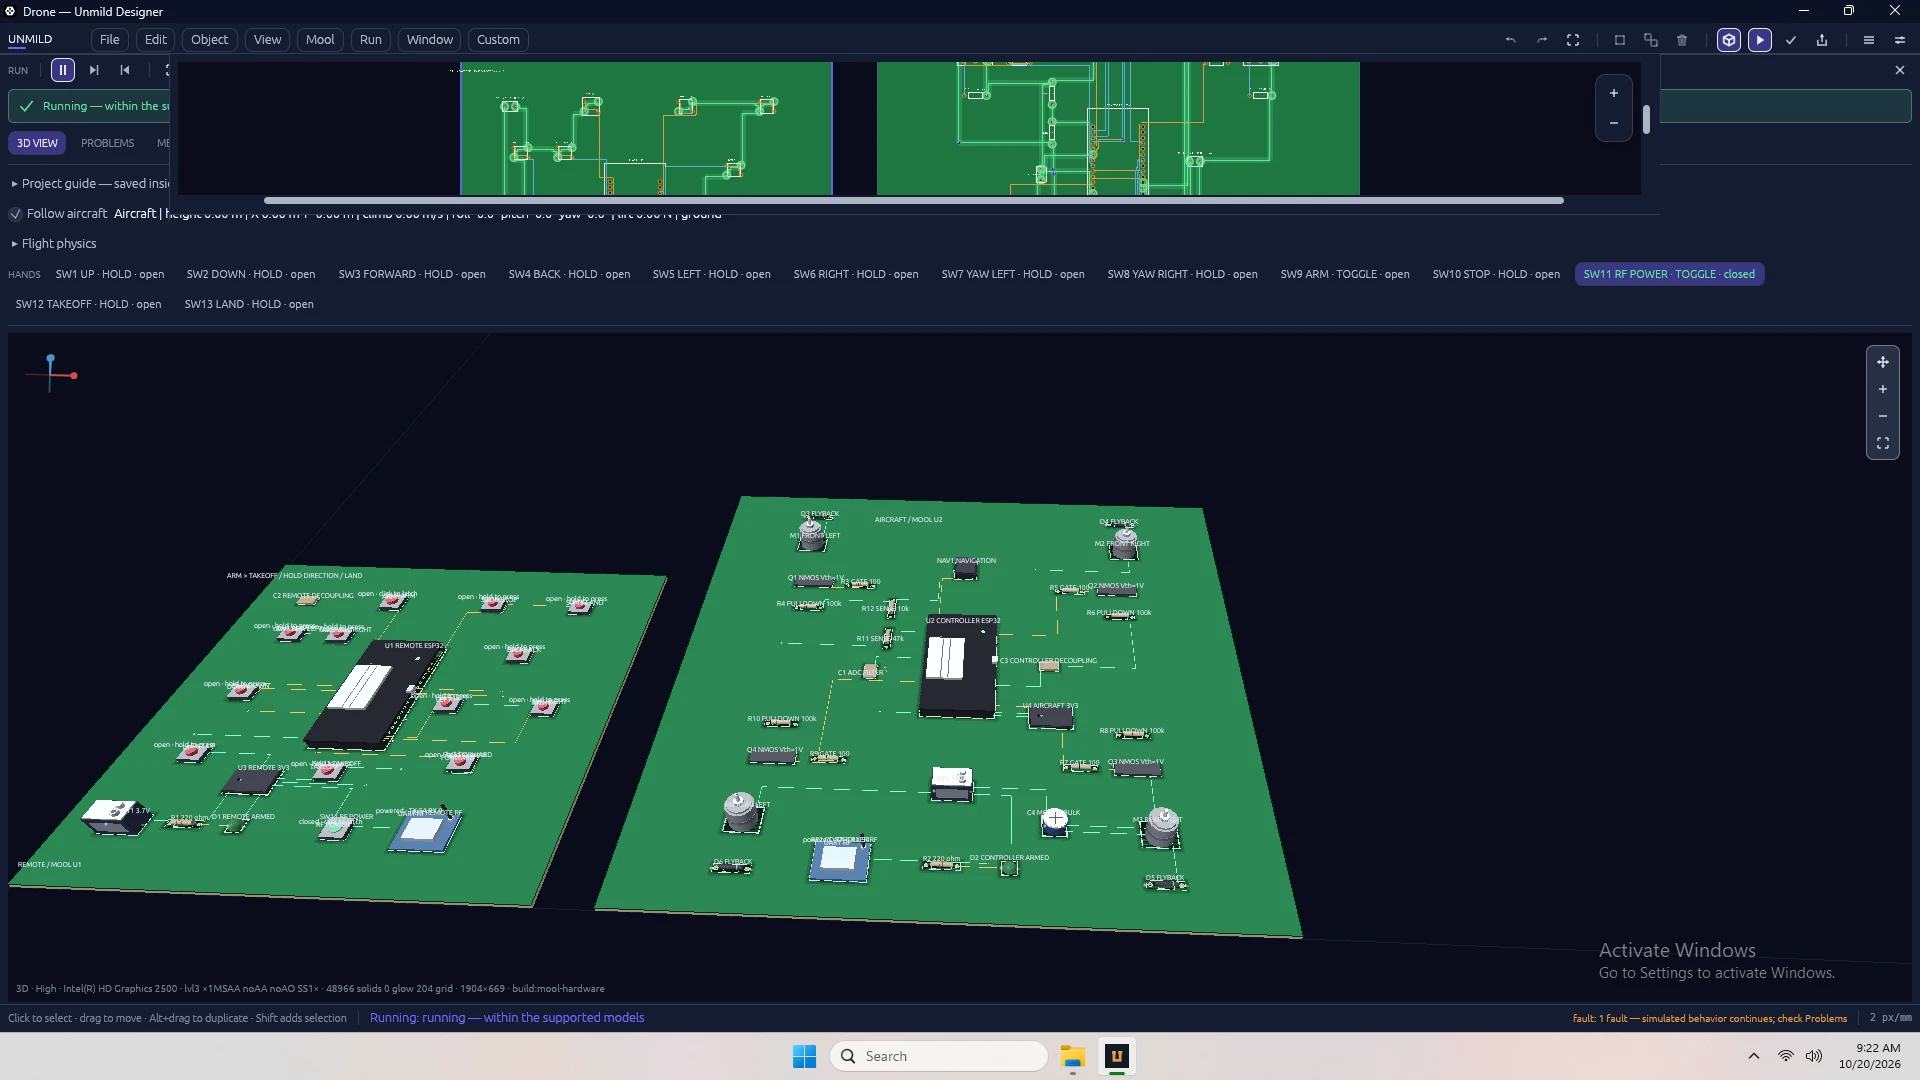Click the volume icon in system tray
Screen dimensions: 1920x1080
click(1814, 1056)
